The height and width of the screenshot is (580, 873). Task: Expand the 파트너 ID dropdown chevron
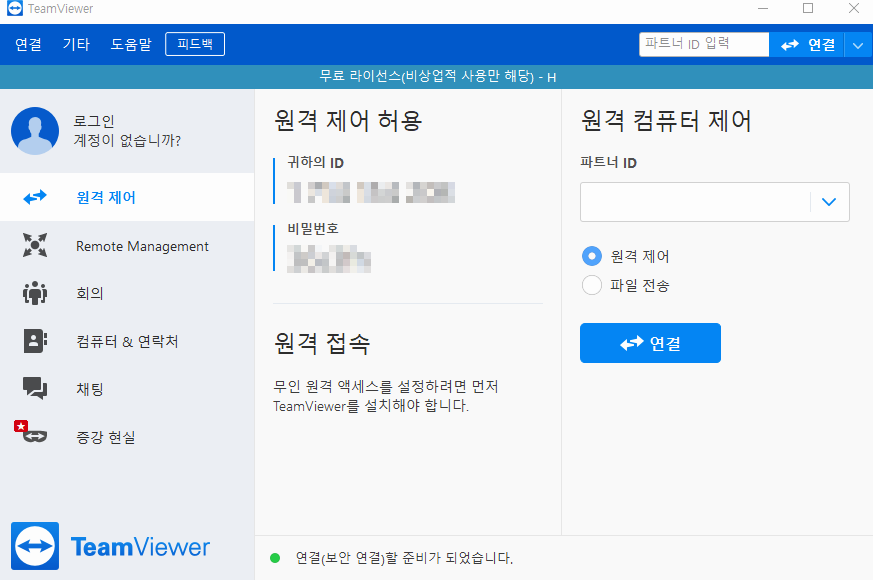click(x=829, y=202)
